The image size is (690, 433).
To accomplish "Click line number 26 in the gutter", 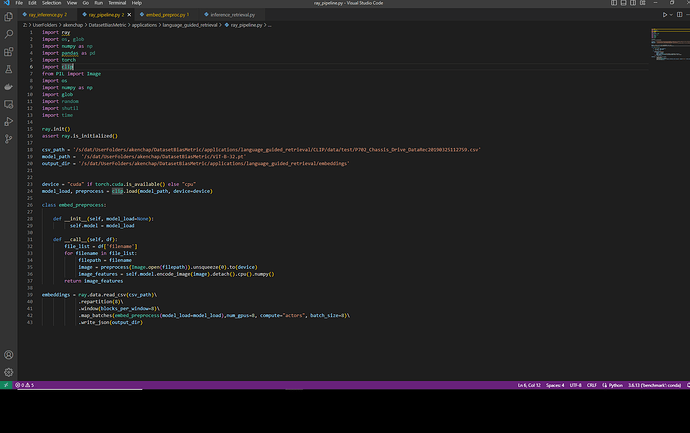I will point(30,205).
